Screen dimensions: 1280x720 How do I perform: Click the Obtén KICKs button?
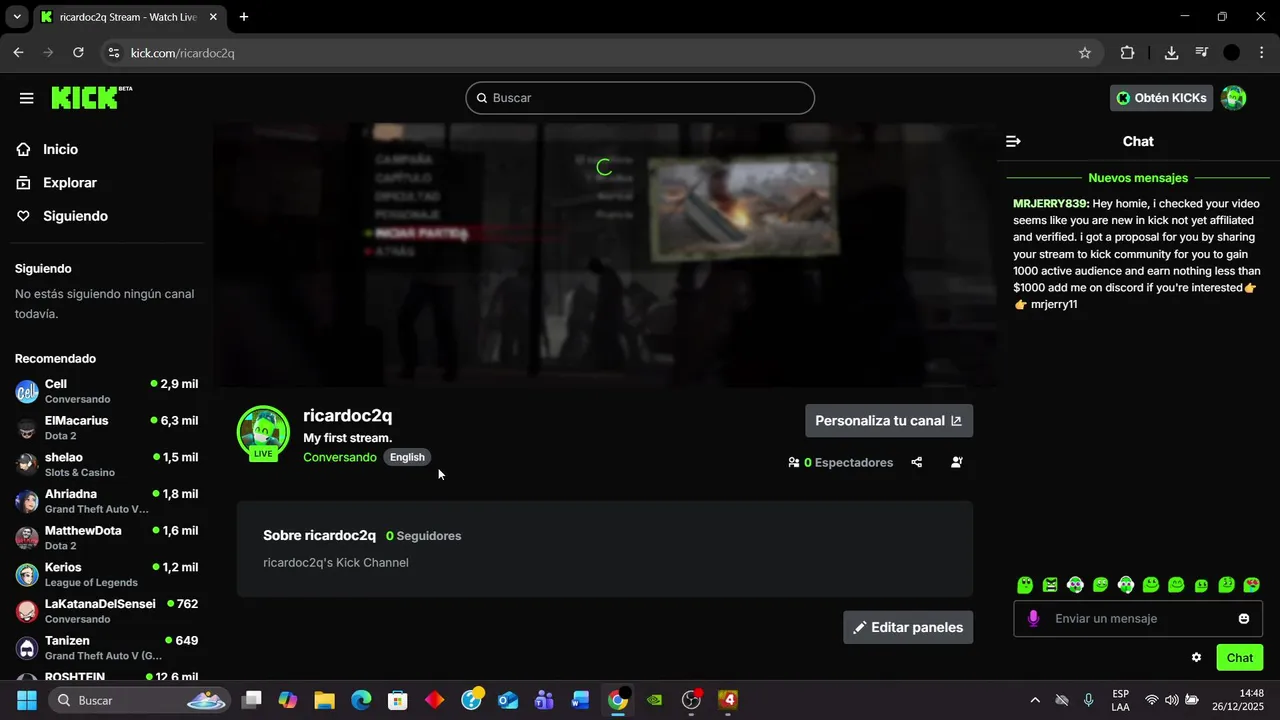click(x=1161, y=98)
